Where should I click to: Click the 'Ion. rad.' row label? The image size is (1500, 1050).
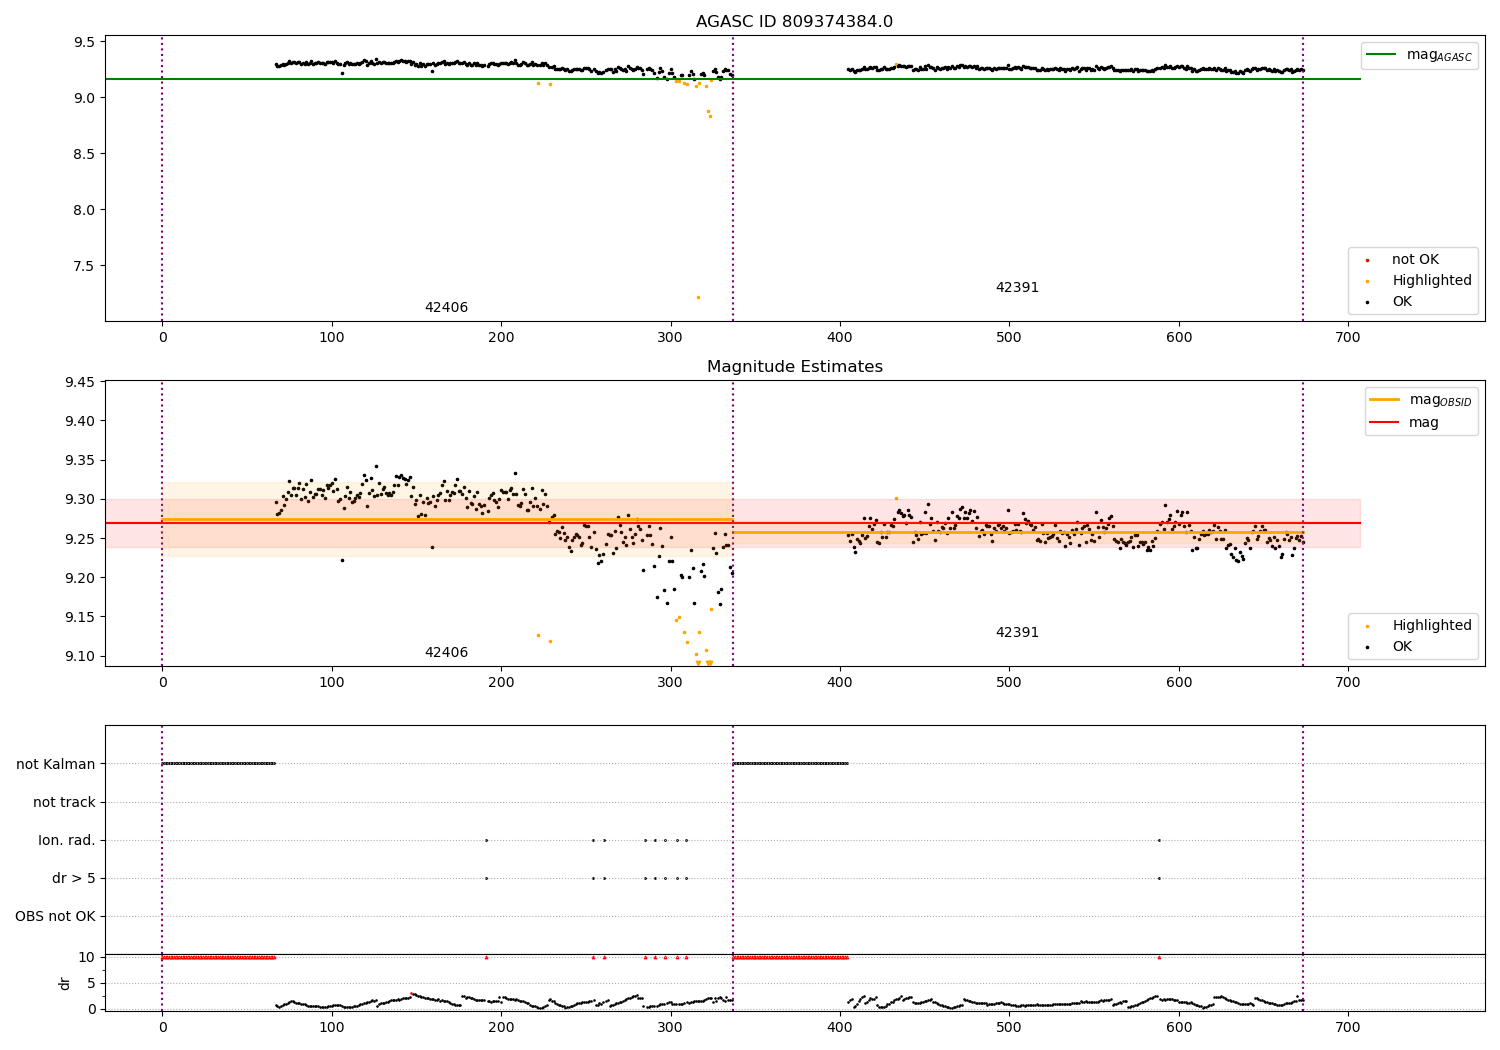[x=67, y=841]
